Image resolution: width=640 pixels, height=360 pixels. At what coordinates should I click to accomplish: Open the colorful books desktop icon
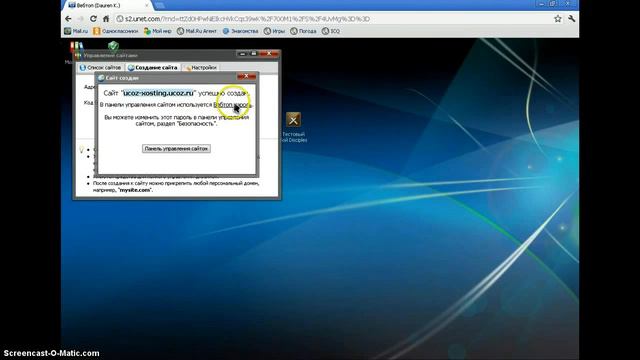76,47
